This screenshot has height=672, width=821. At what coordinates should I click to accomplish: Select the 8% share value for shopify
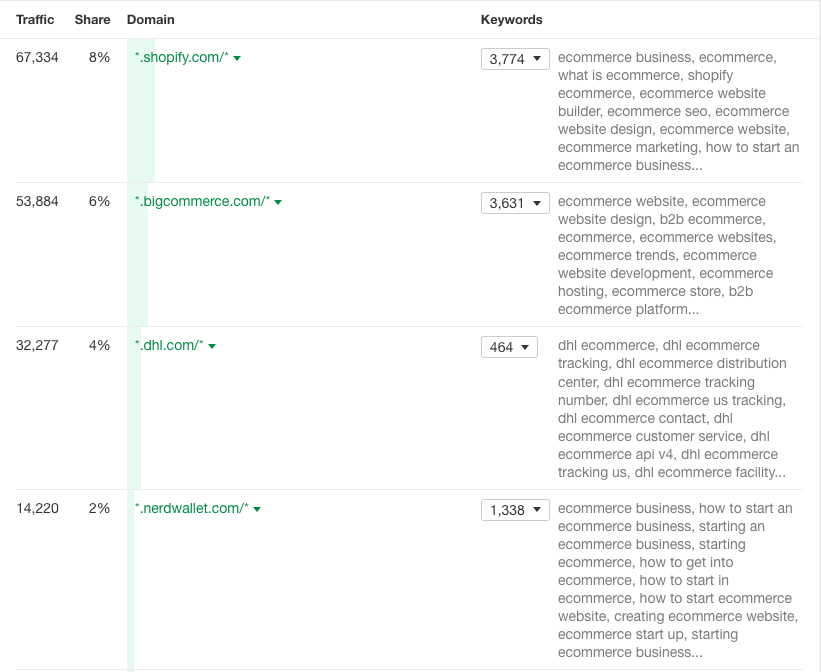tap(99, 58)
